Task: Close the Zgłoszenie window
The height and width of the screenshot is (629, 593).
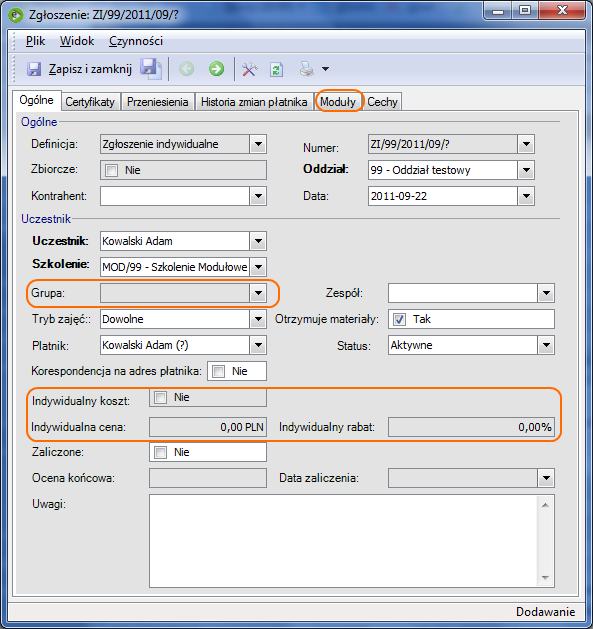Action: 562,11
